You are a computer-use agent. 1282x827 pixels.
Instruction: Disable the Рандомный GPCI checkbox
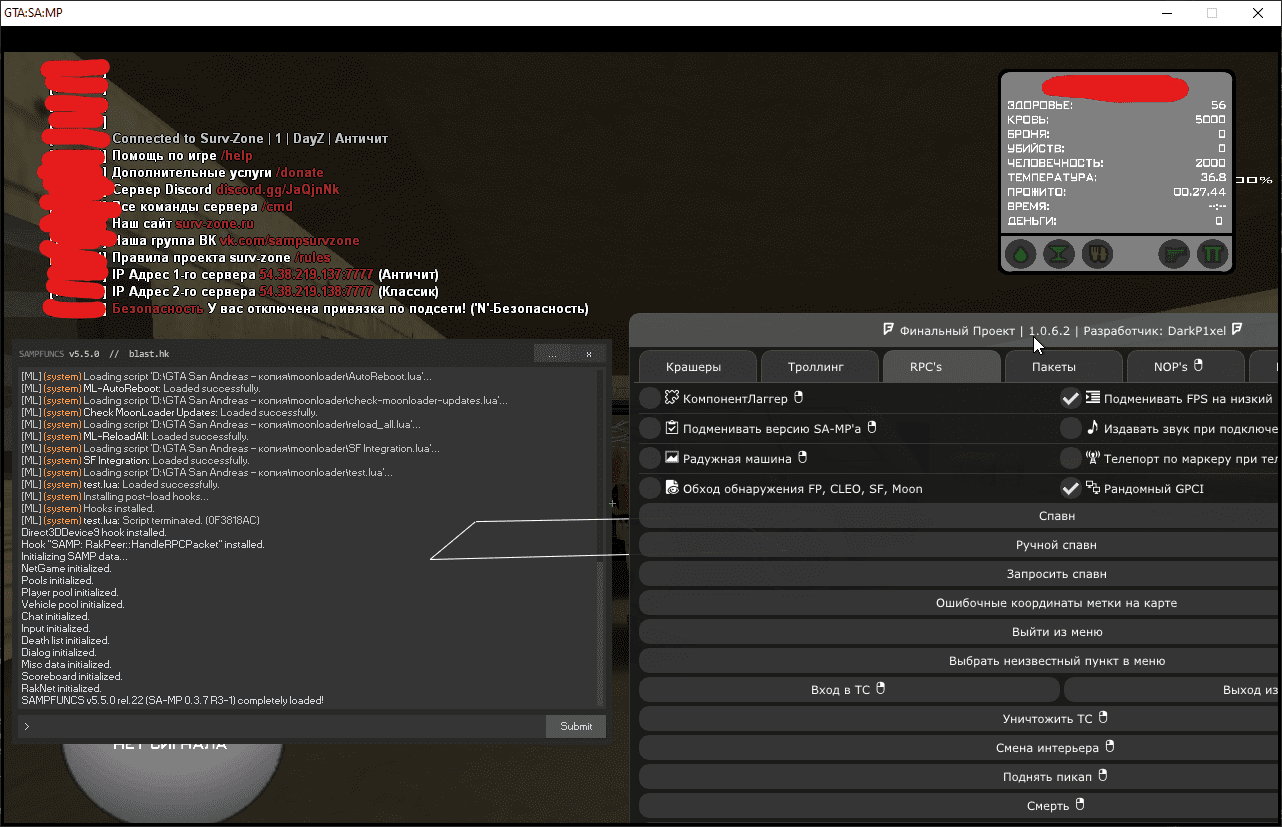pyautogui.click(x=1071, y=488)
